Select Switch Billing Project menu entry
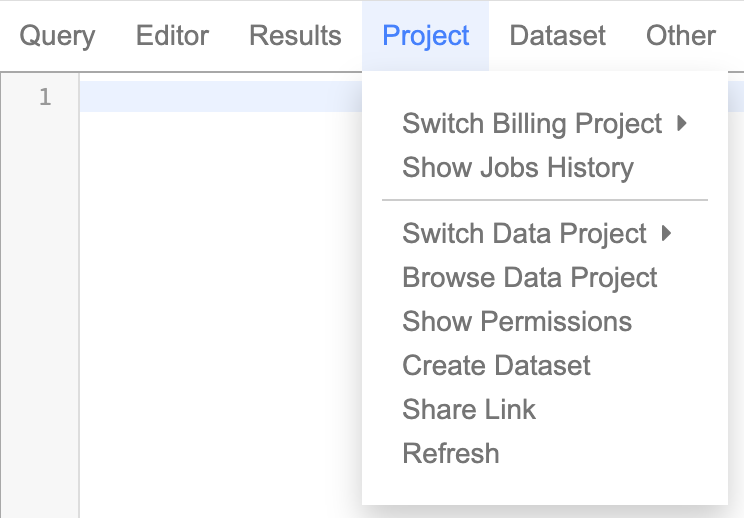744x518 pixels. (532, 124)
